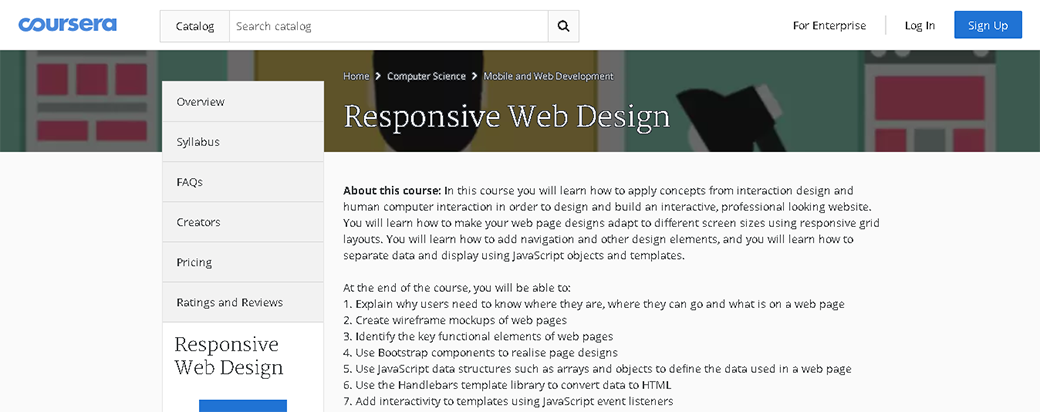Image resolution: width=1040 pixels, height=412 pixels.
Task: Click the blue button under sidebar title
Action: pyautogui.click(x=243, y=405)
